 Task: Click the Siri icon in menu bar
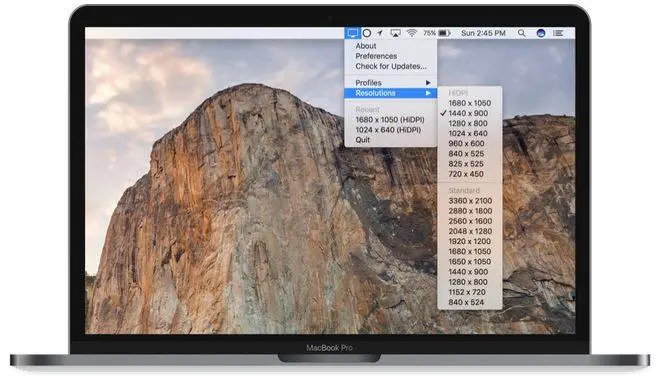coord(541,33)
